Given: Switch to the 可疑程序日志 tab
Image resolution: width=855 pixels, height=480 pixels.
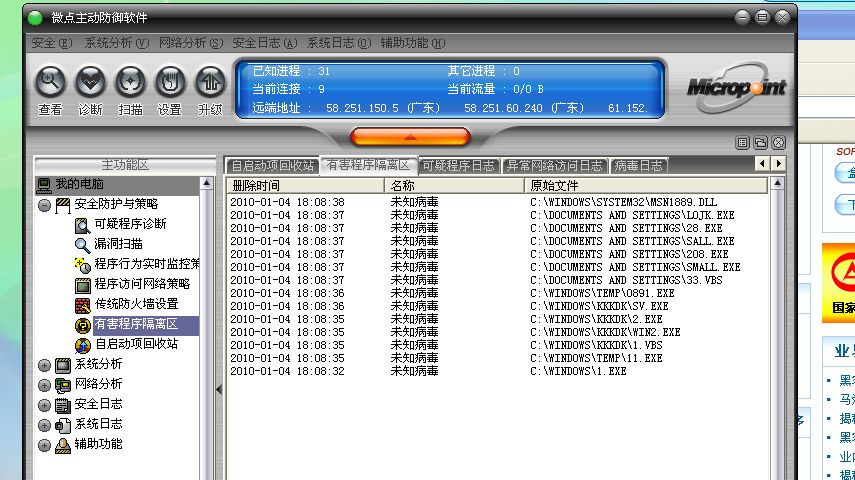Looking at the screenshot, I should (458, 165).
